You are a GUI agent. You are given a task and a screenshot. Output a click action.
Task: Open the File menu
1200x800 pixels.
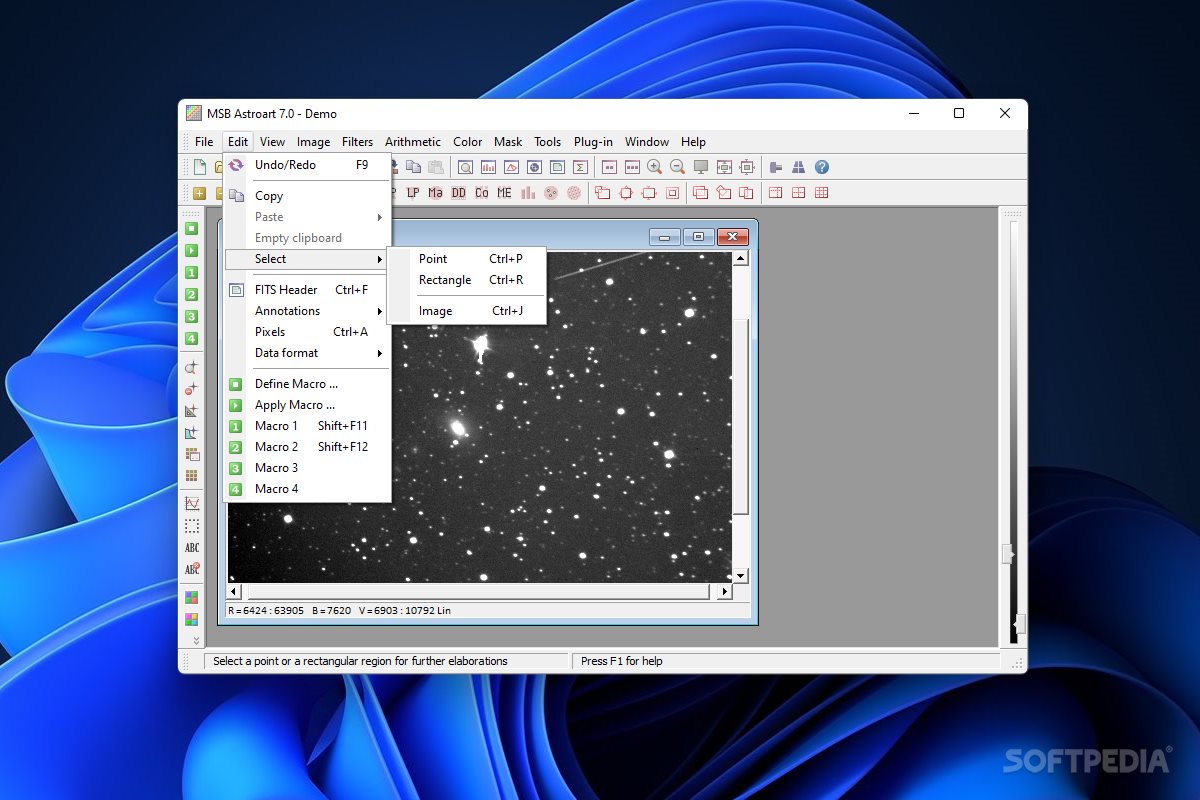click(x=204, y=142)
